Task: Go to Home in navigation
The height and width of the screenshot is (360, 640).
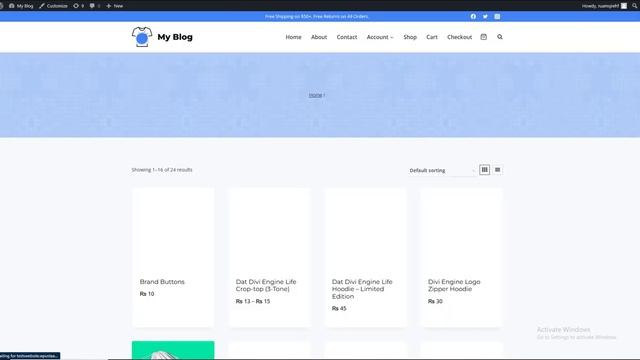Action: pyautogui.click(x=293, y=37)
